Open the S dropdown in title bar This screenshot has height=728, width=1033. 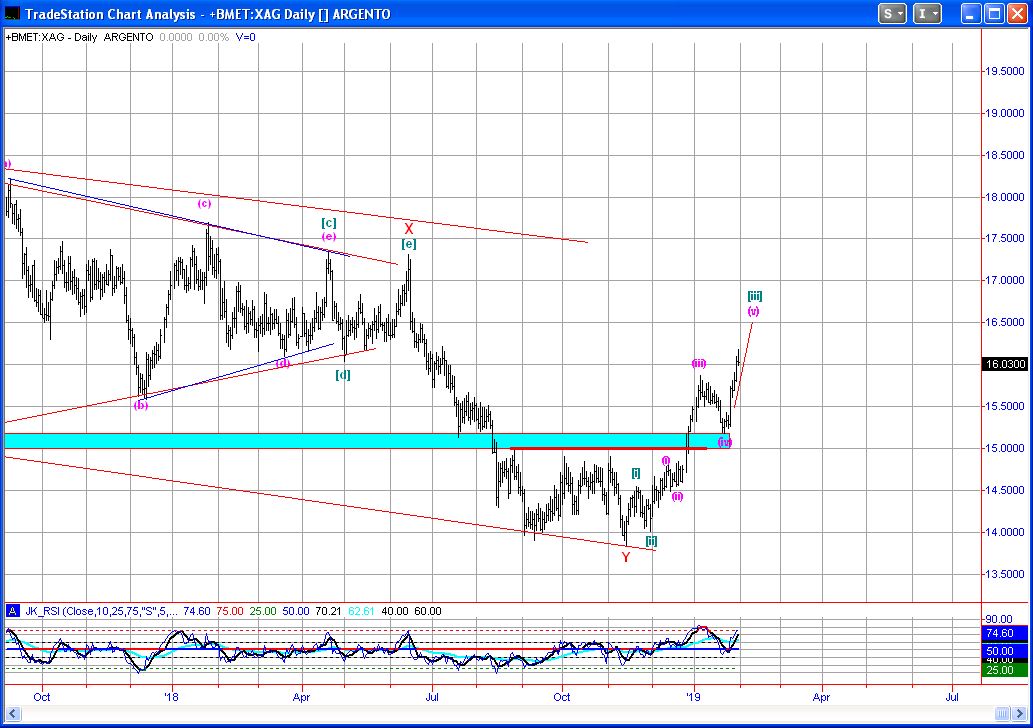[x=892, y=14]
